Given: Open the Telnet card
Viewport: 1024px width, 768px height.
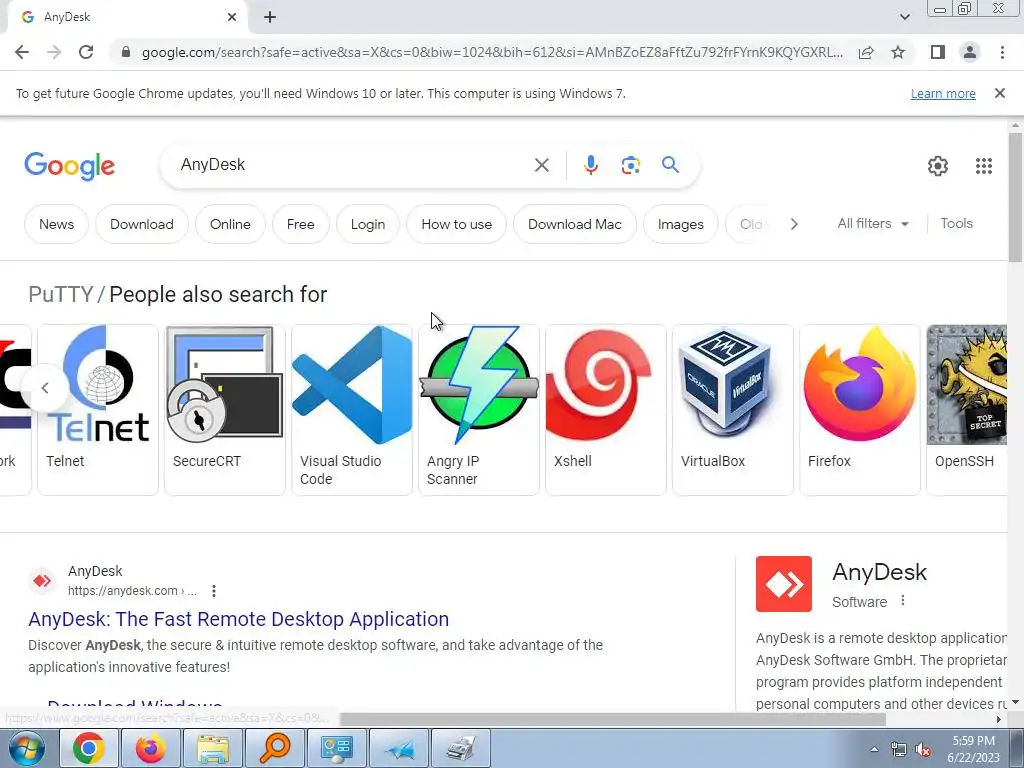Looking at the screenshot, I should click(98, 409).
